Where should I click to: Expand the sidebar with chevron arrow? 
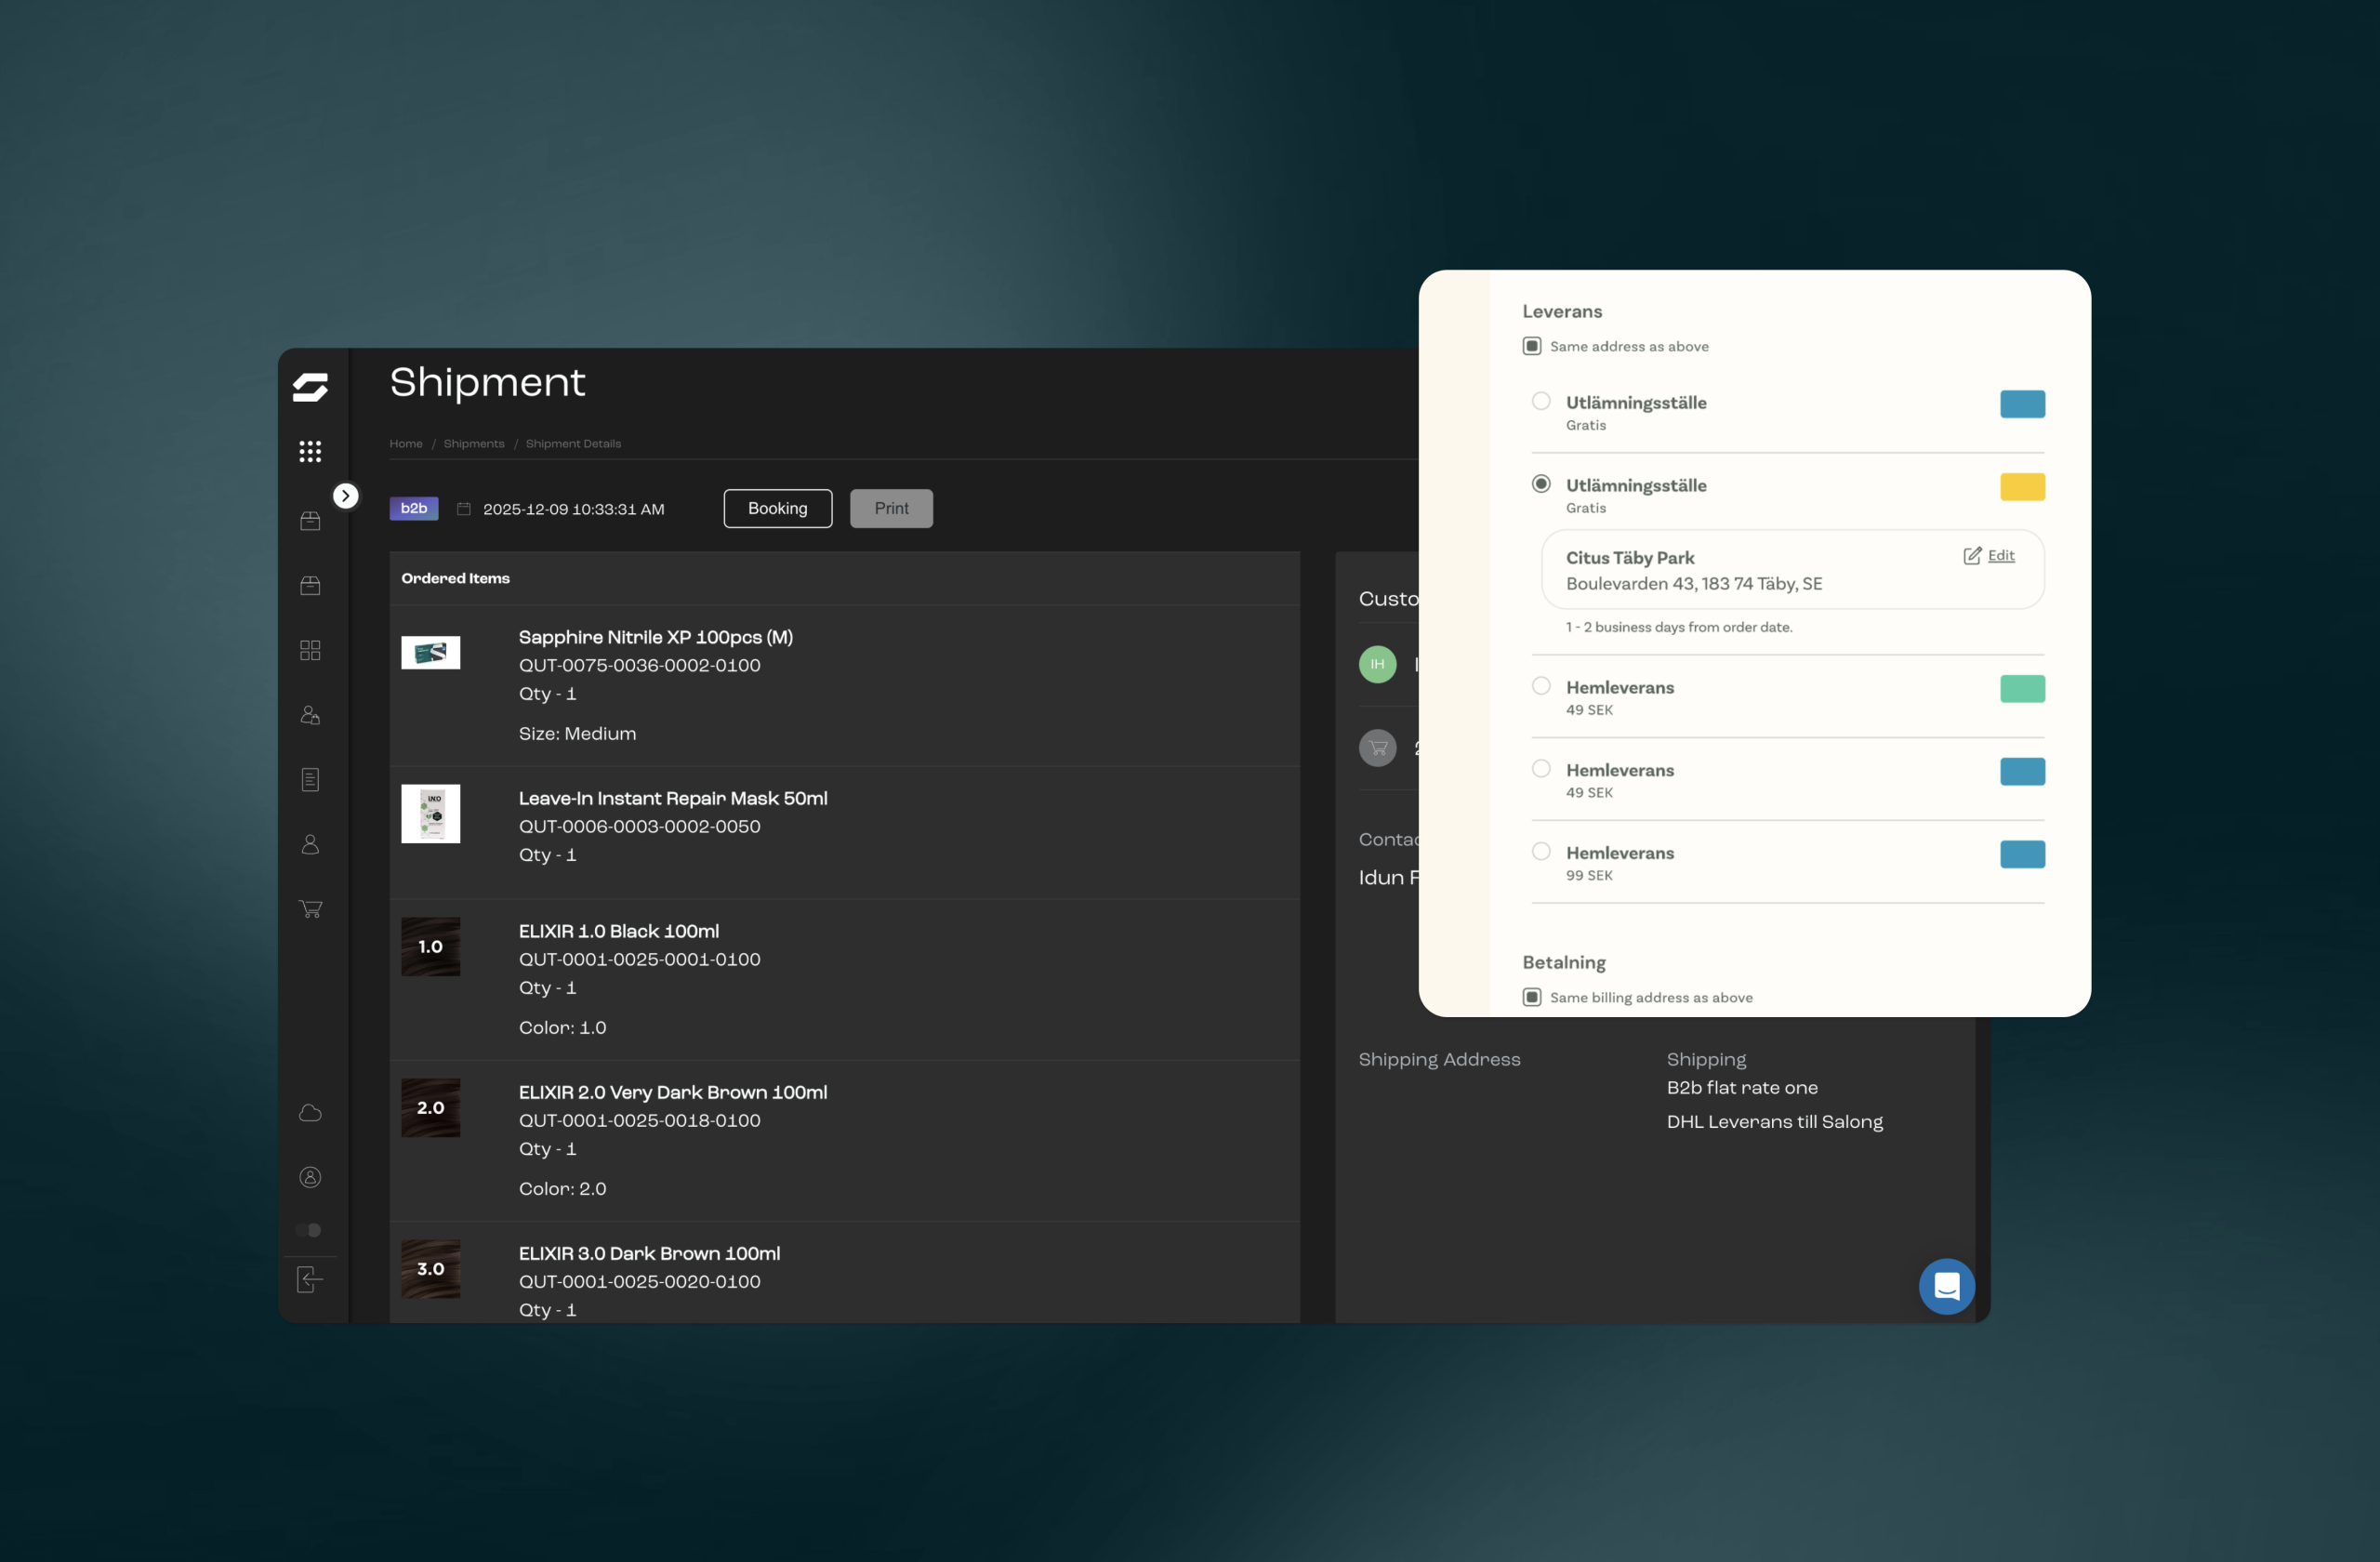pyautogui.click(x=345, y=496)
